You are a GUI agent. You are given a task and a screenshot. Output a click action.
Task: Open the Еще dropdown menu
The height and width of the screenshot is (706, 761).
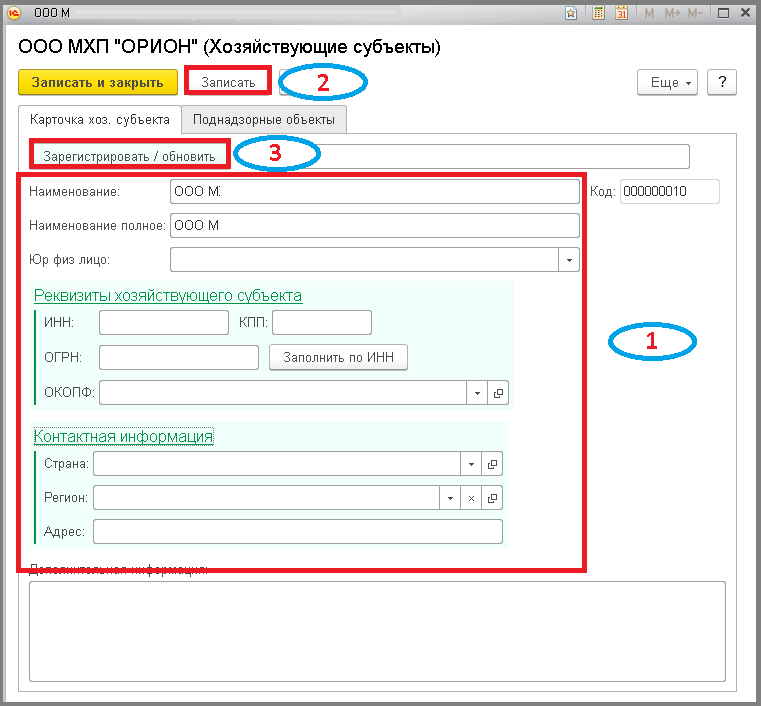pyautogui.click(x=667, y=82)
